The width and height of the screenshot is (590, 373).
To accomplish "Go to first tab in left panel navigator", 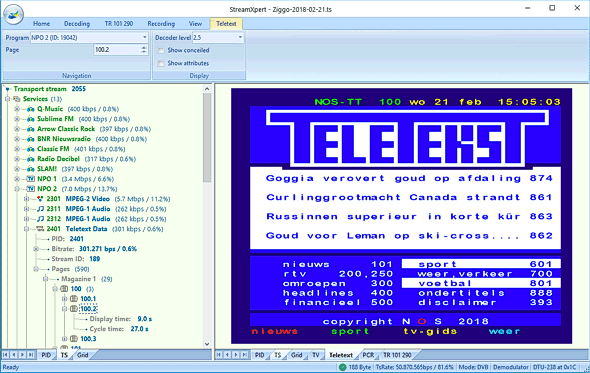I will [6, 355].
